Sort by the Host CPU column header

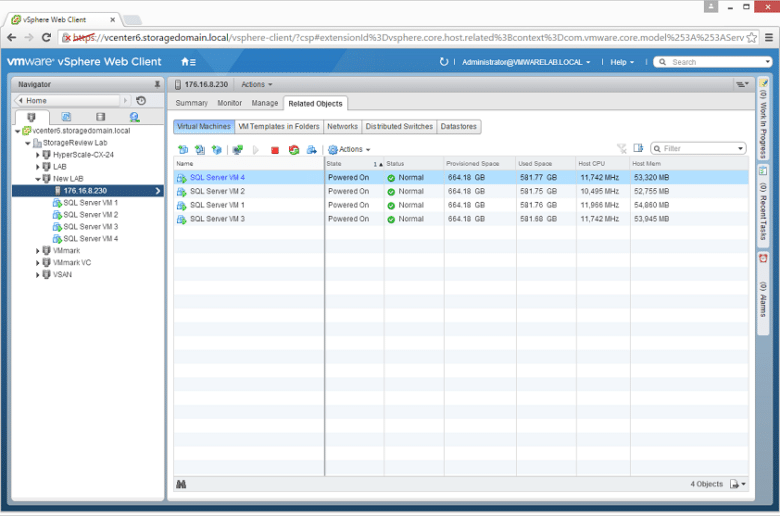coord(603,164)
